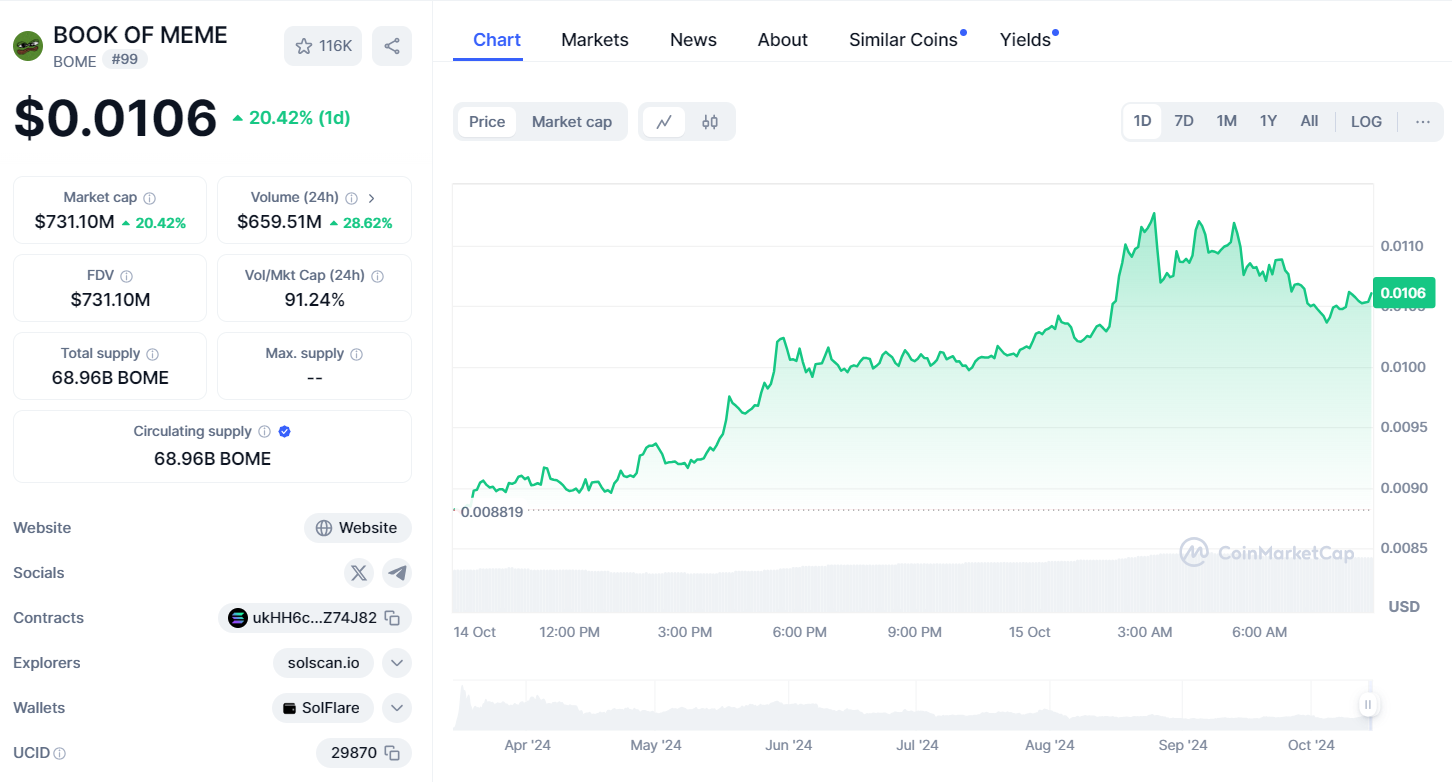This screenshot has height=782, width=1452.
Task: Copy the contract address ukHH6c...Z74J82
Action: coord(393,618)
